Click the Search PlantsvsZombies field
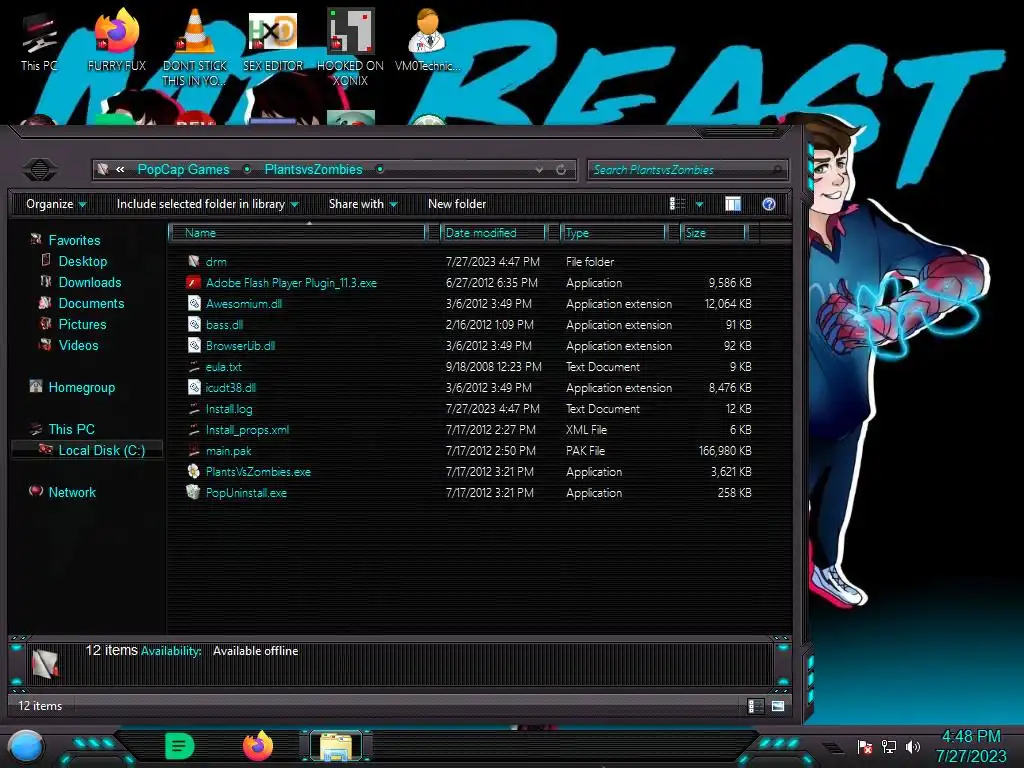1024x768 pixels. (687, 170)
